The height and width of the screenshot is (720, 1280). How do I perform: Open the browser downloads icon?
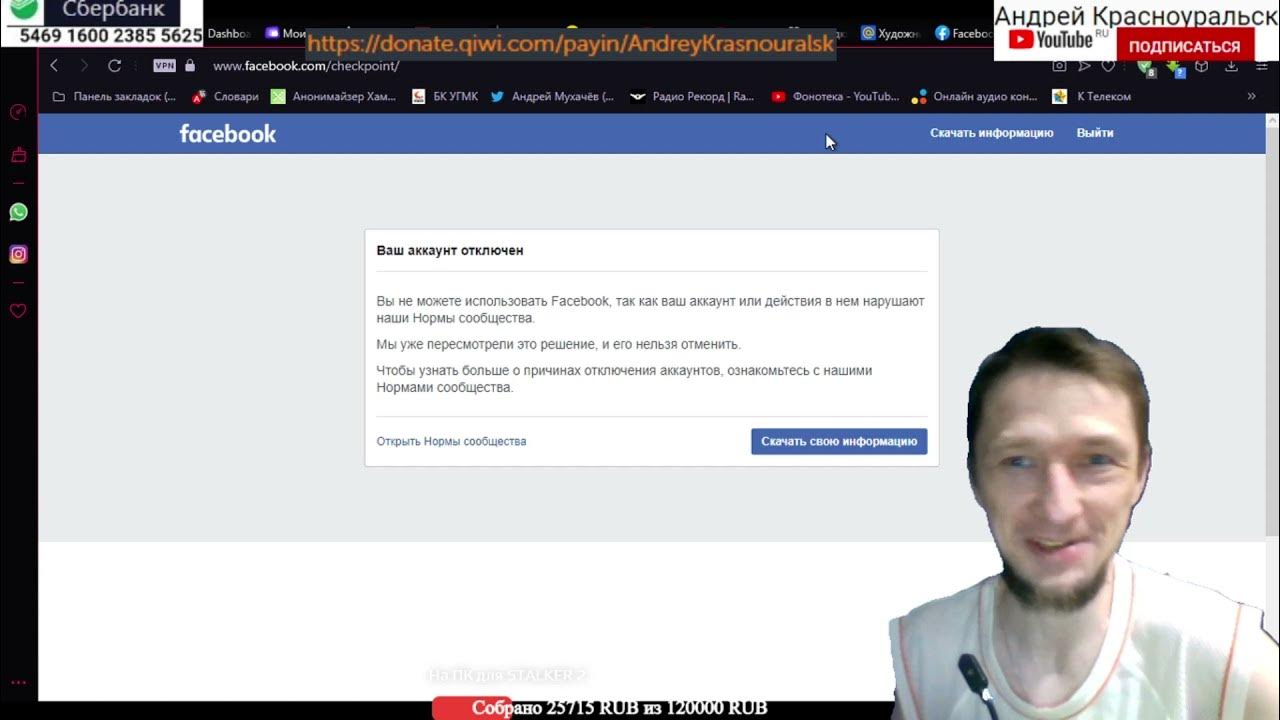coord(1232,67)
